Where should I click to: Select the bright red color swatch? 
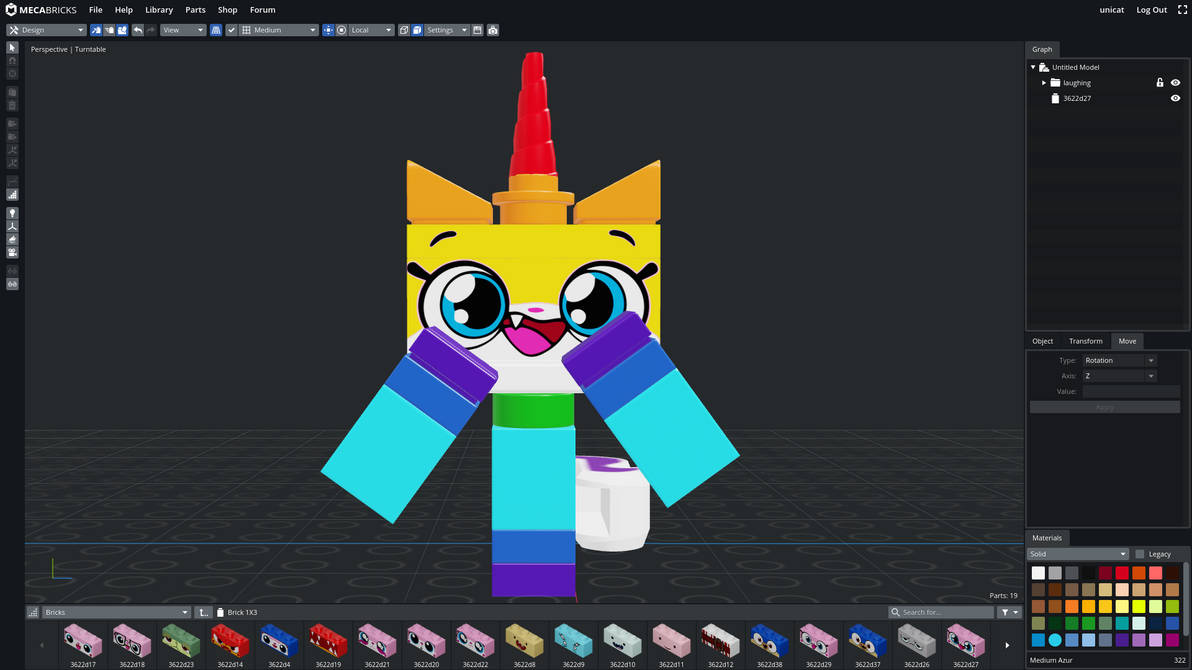(1122, 573)
